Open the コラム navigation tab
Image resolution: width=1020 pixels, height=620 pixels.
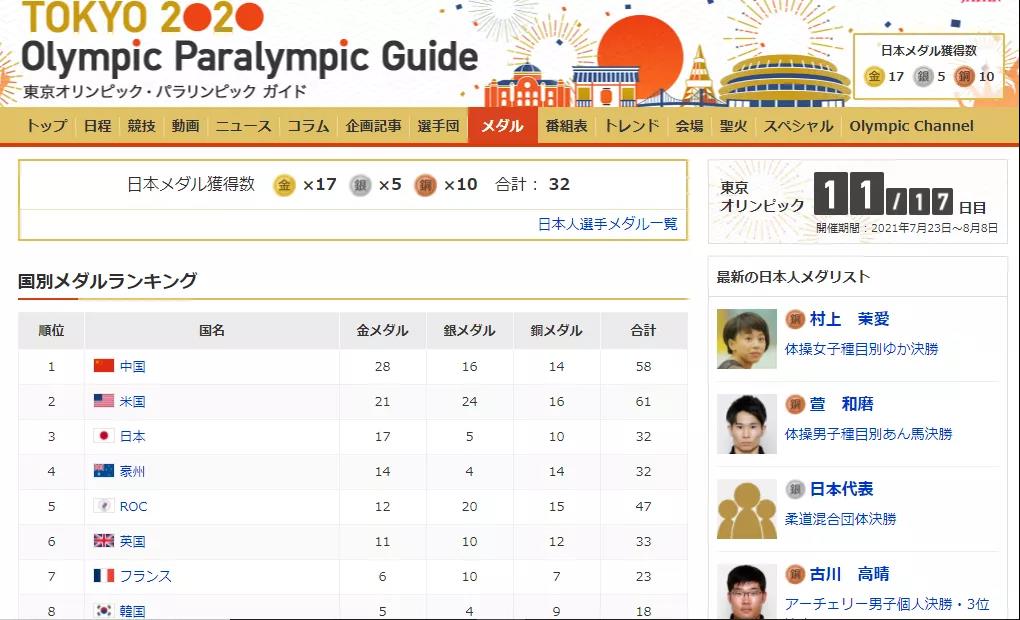tap(308, 126)
